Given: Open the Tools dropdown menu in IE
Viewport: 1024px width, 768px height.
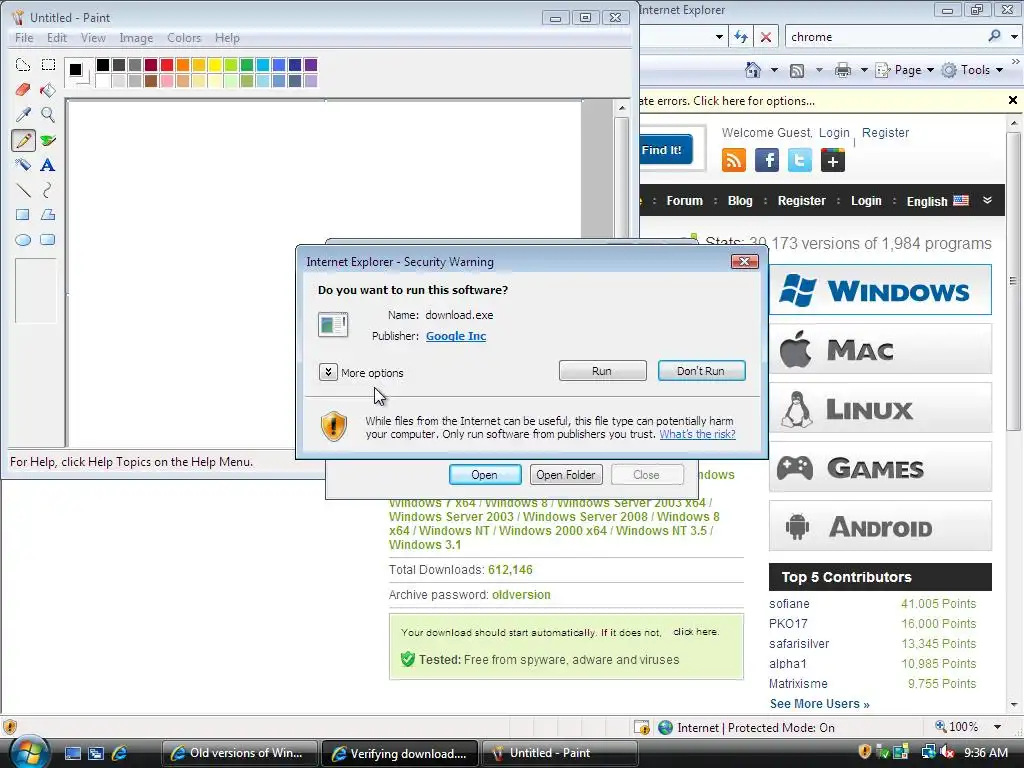Looking at the screenshot, I should click(972, 70).
